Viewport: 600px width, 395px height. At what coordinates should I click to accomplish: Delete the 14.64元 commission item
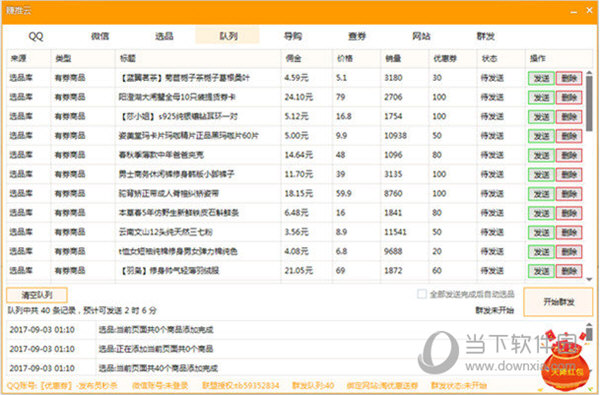pos(569,155)
